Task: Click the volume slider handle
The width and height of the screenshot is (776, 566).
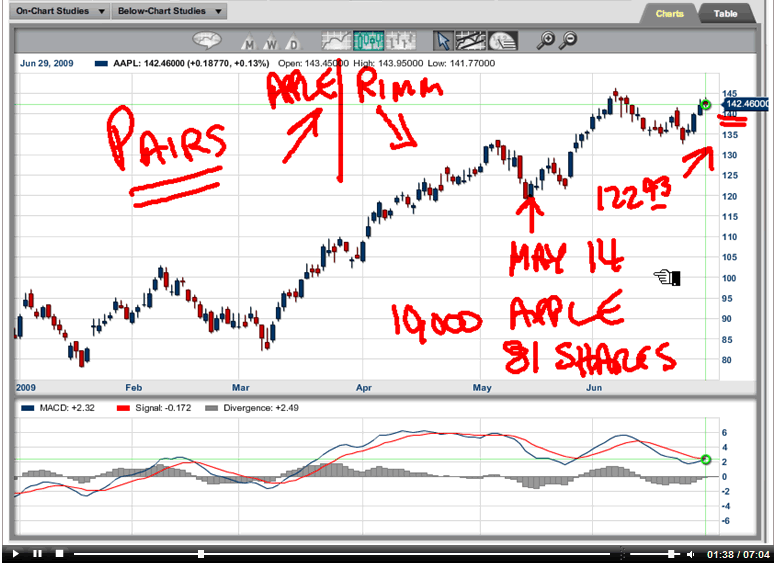Action: 671,554
